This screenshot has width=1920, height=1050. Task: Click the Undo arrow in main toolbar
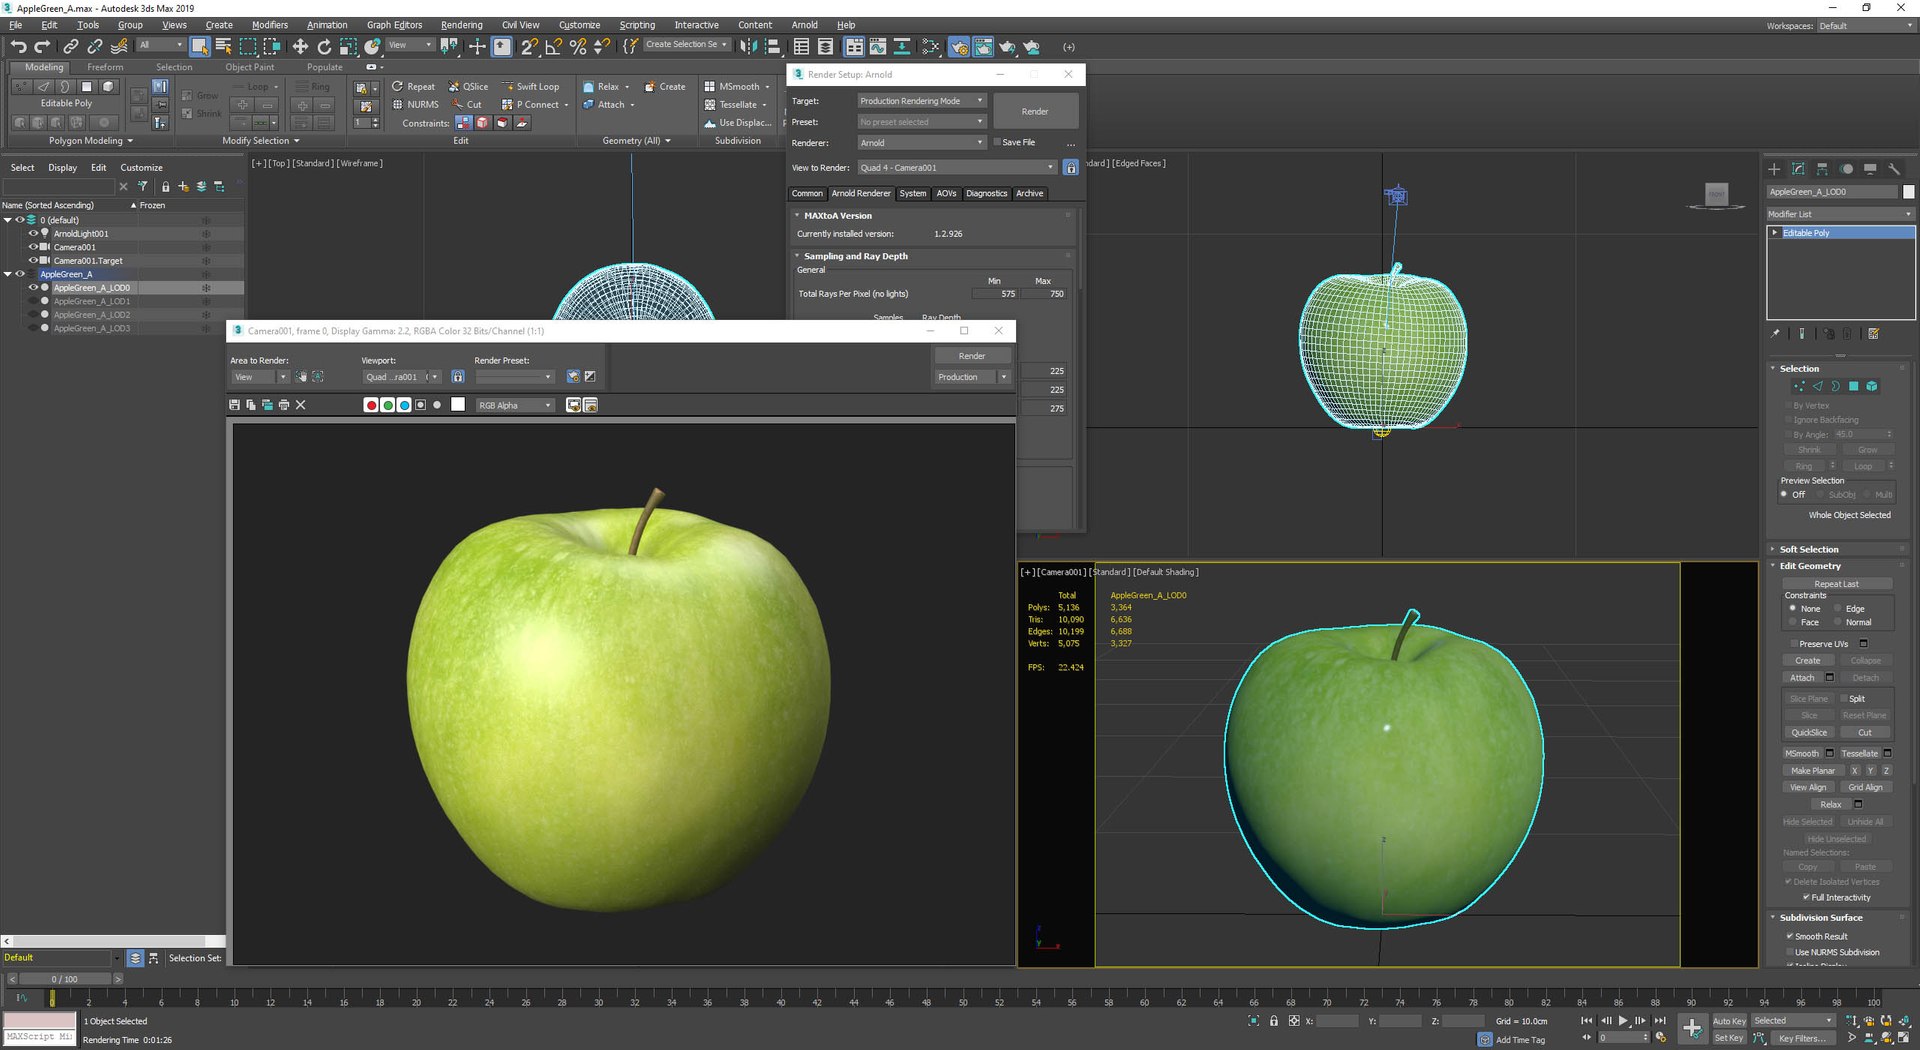(x=18, y=46)
